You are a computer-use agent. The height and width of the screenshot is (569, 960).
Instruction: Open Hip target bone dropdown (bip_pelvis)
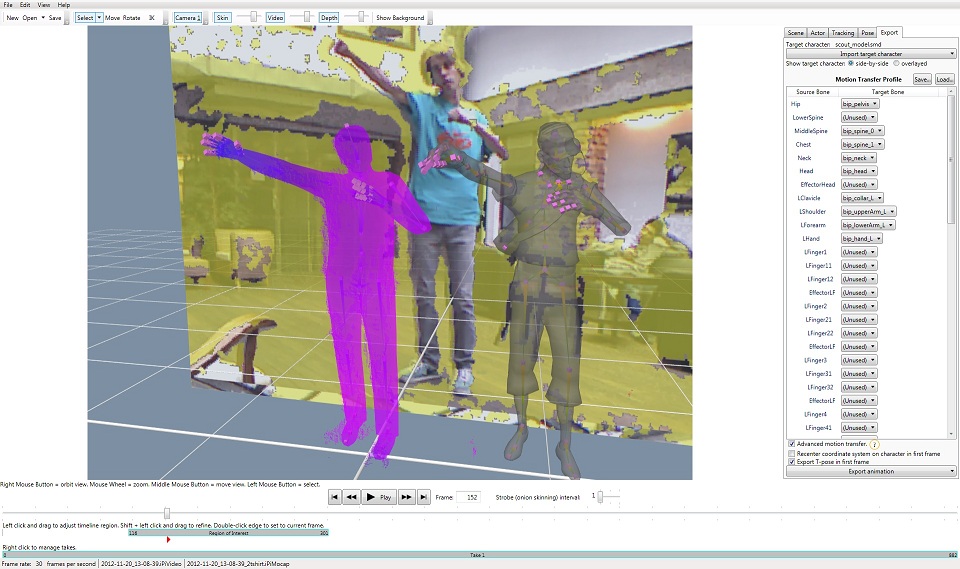point(860,104)
